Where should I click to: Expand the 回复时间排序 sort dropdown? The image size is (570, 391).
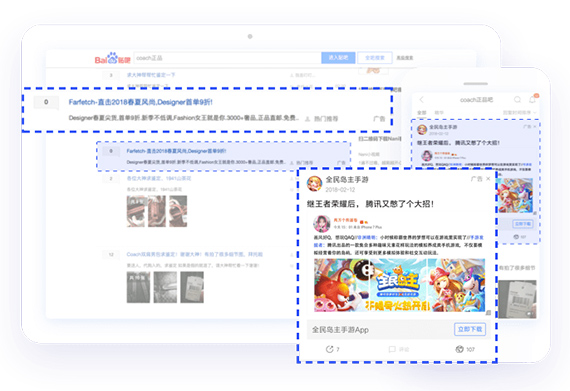point(519,113)
